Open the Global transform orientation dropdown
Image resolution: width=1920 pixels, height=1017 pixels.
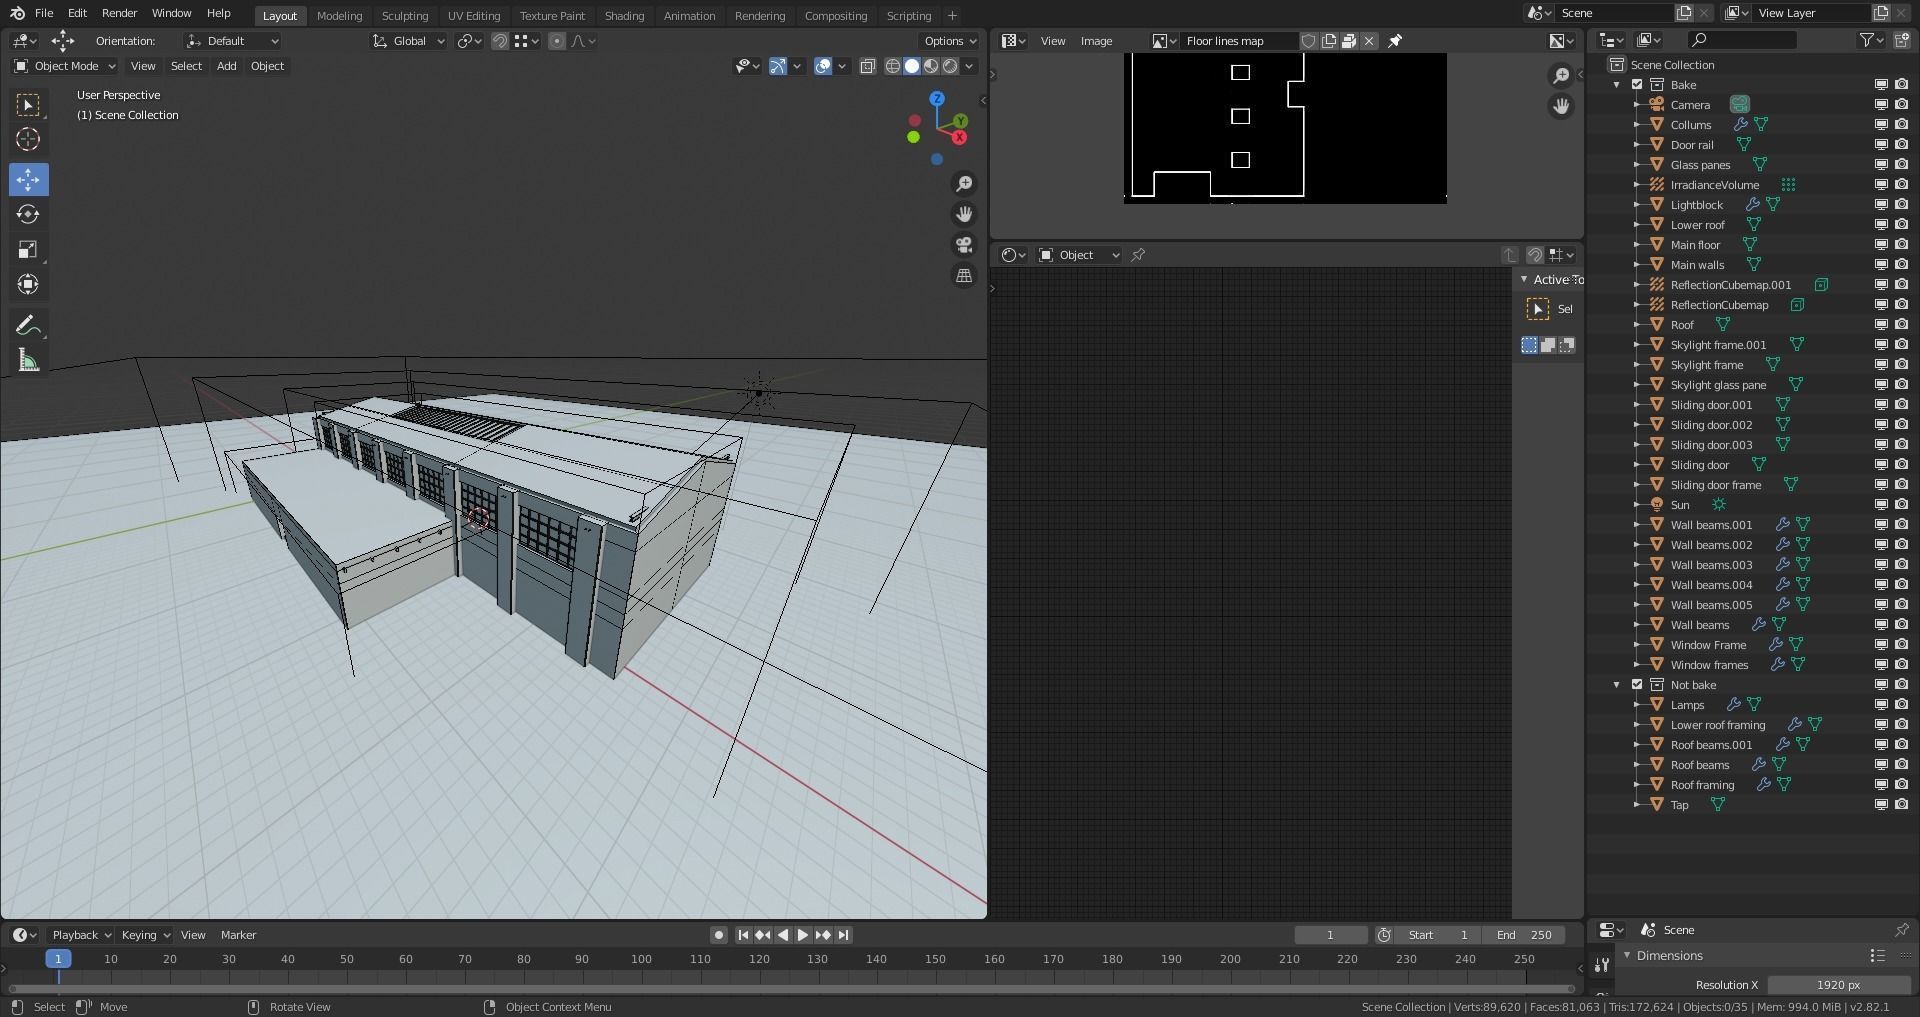pyautogui.click(x=408, y=41)
